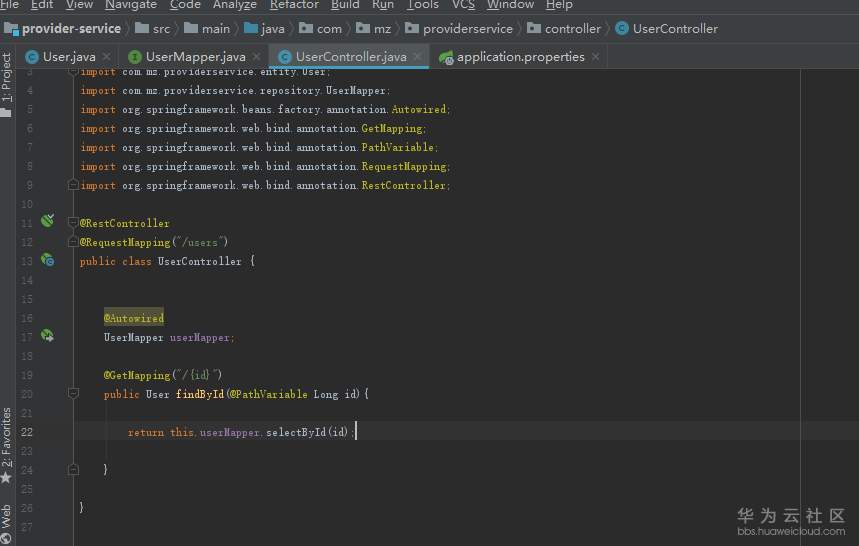Collapse the findById method fold marker
The width and height of the screenshot is (859, 546).
pyautogui.click(x=73, y=394)
